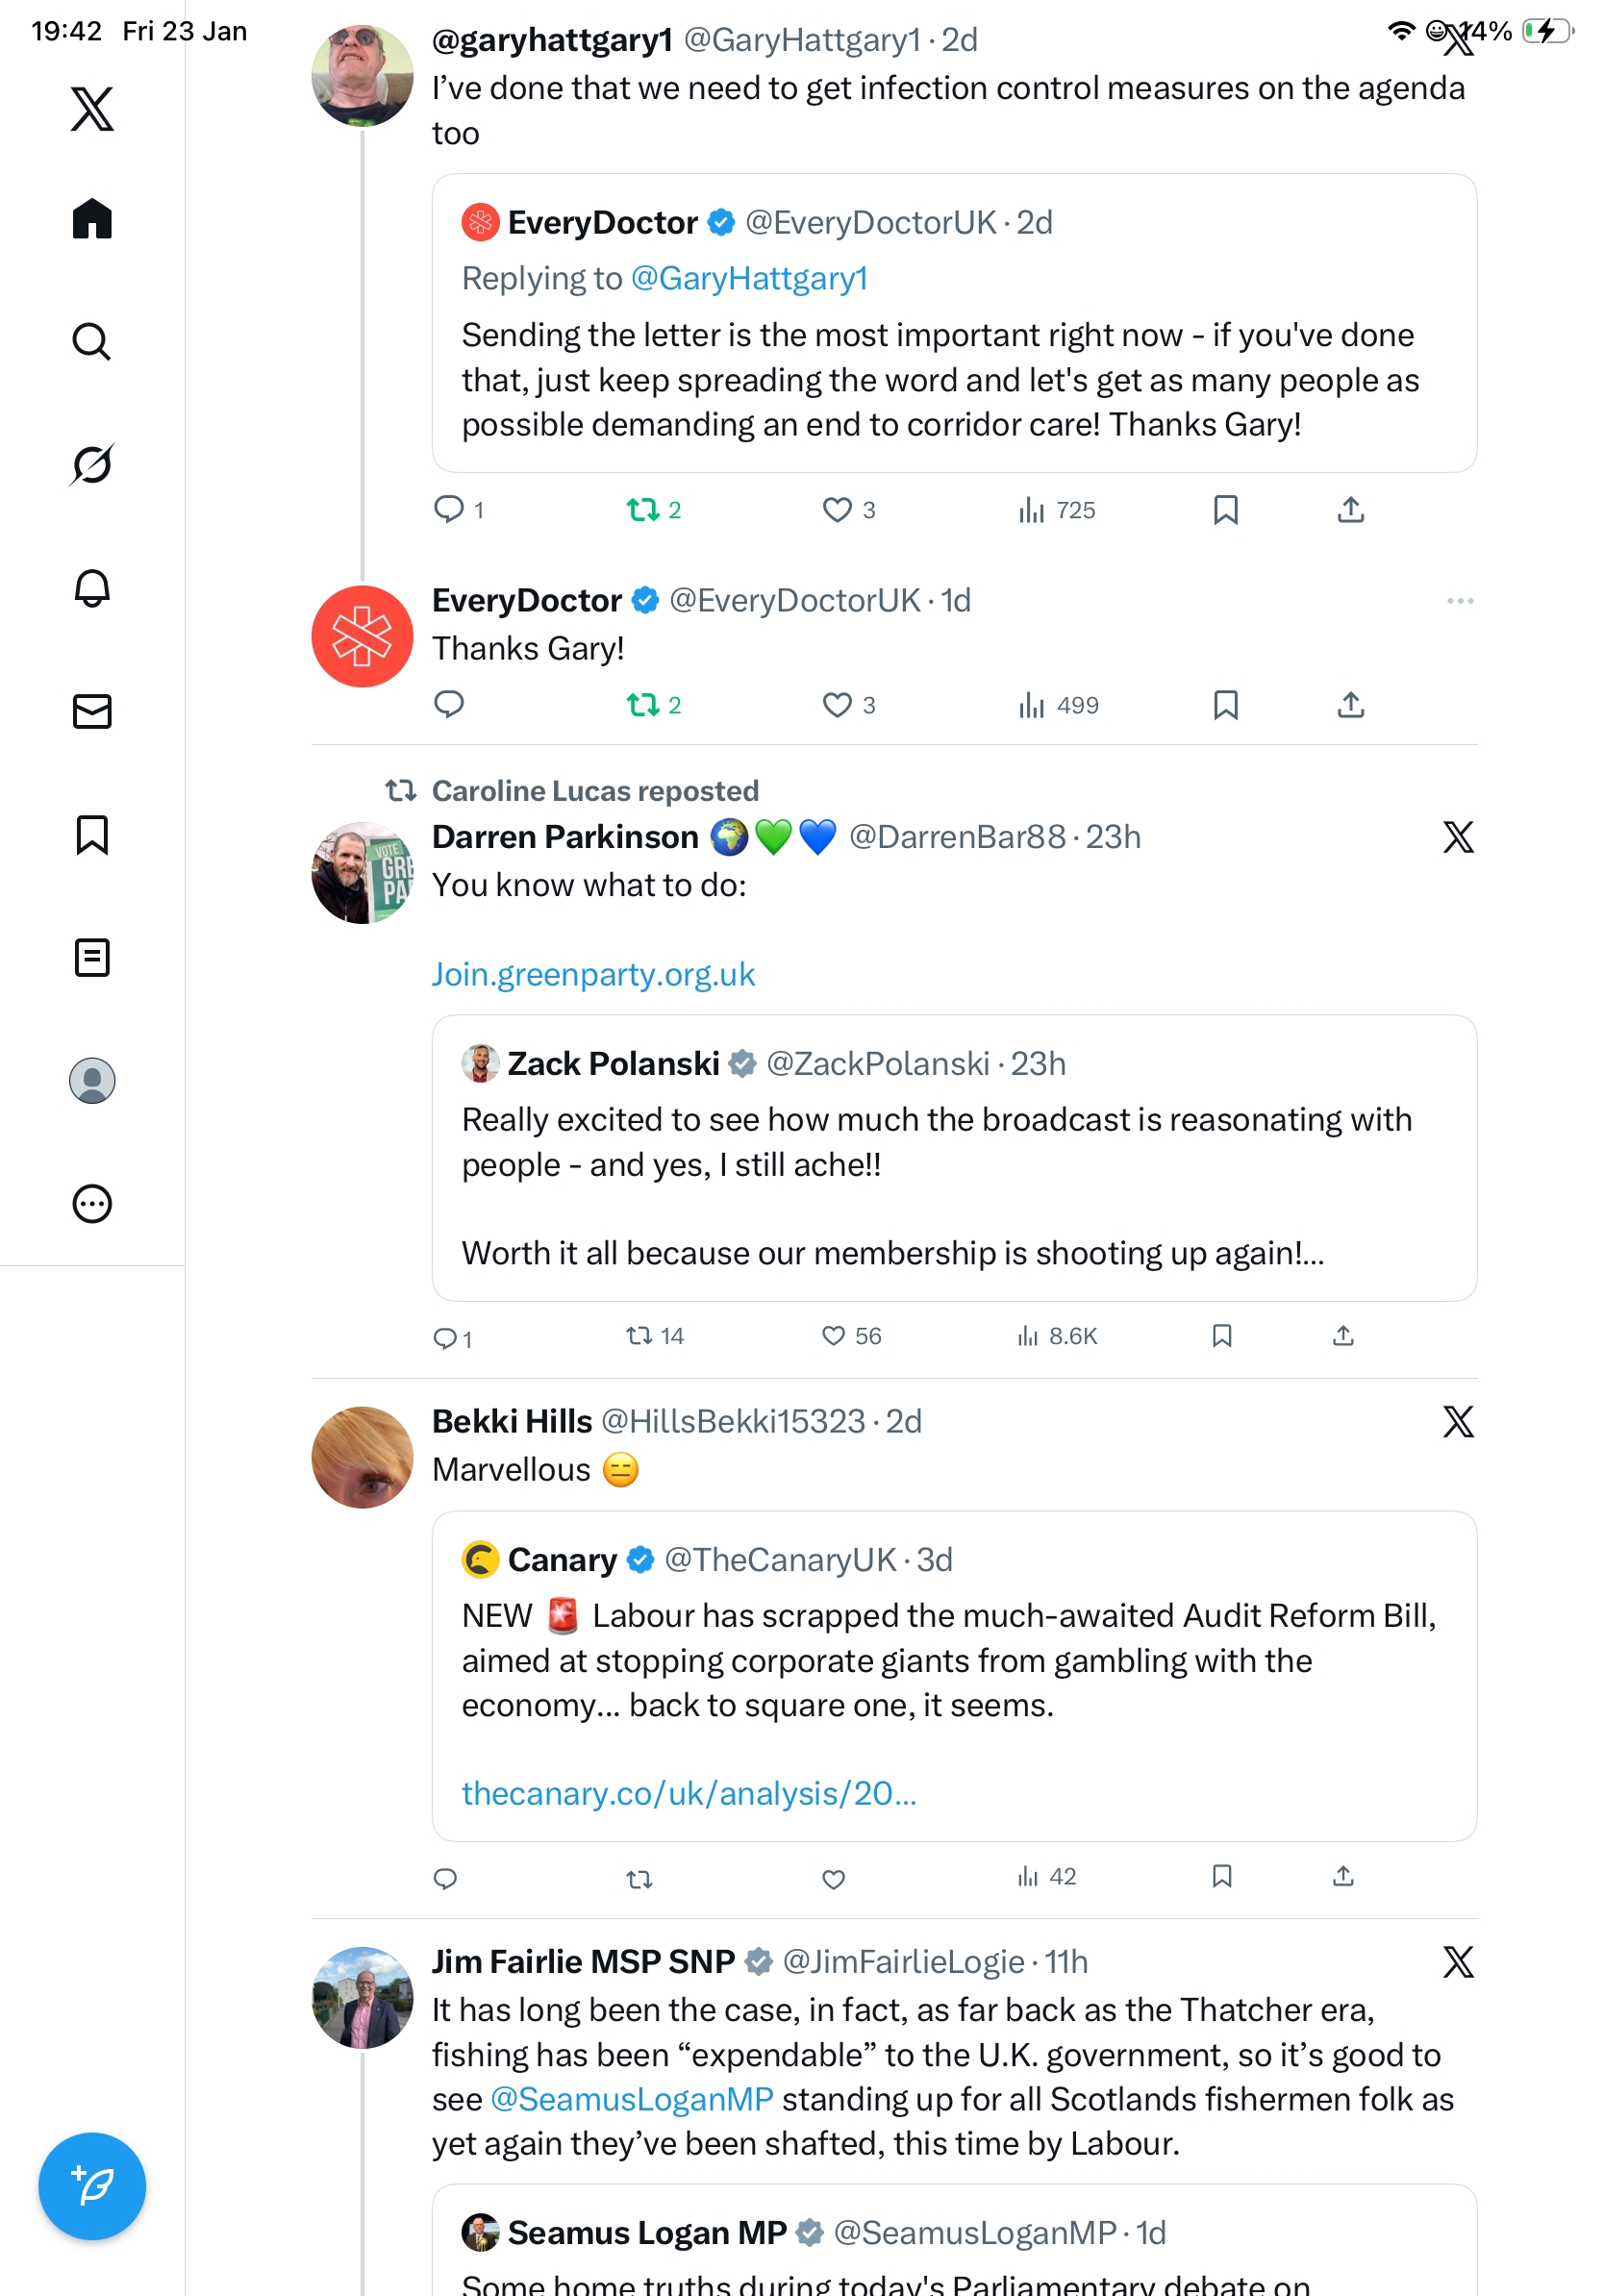Open Bookmarks in the sidebar

click(92, 835)
